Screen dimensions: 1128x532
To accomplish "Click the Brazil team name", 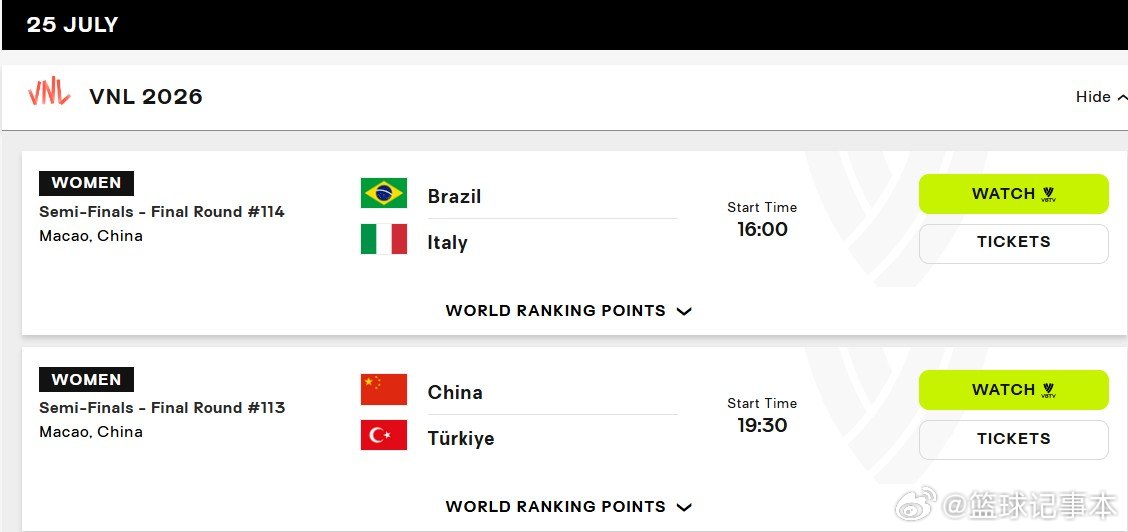I will click(454, 196).
